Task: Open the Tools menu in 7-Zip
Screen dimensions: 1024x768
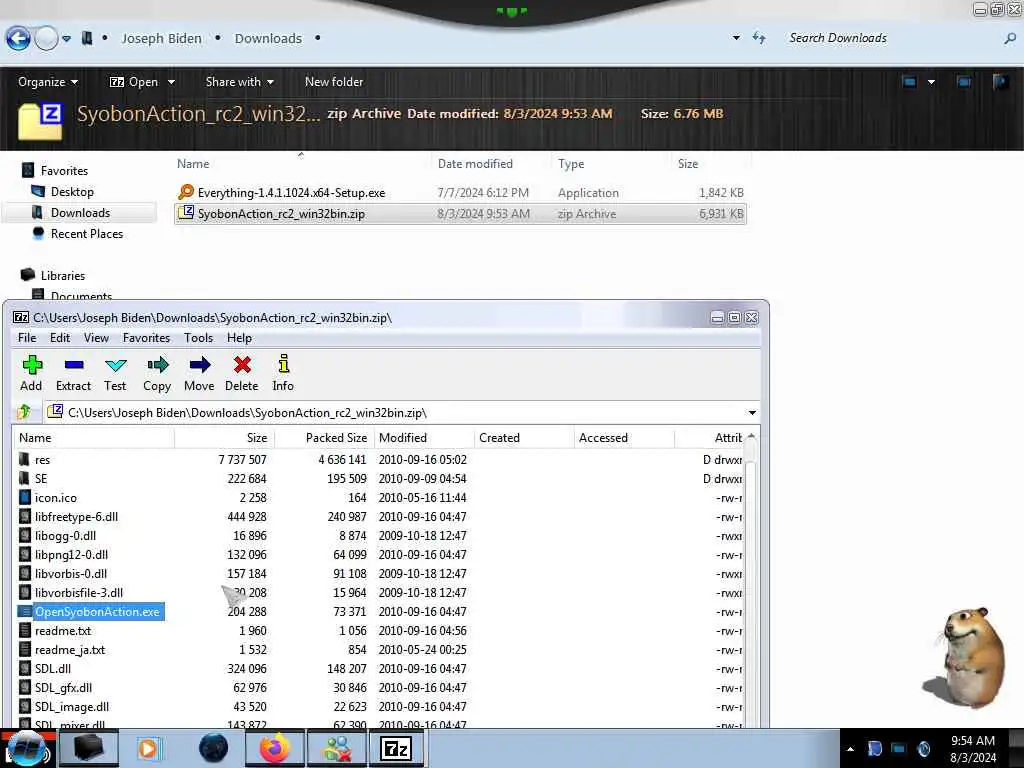Action: click(x=199, y=338)
